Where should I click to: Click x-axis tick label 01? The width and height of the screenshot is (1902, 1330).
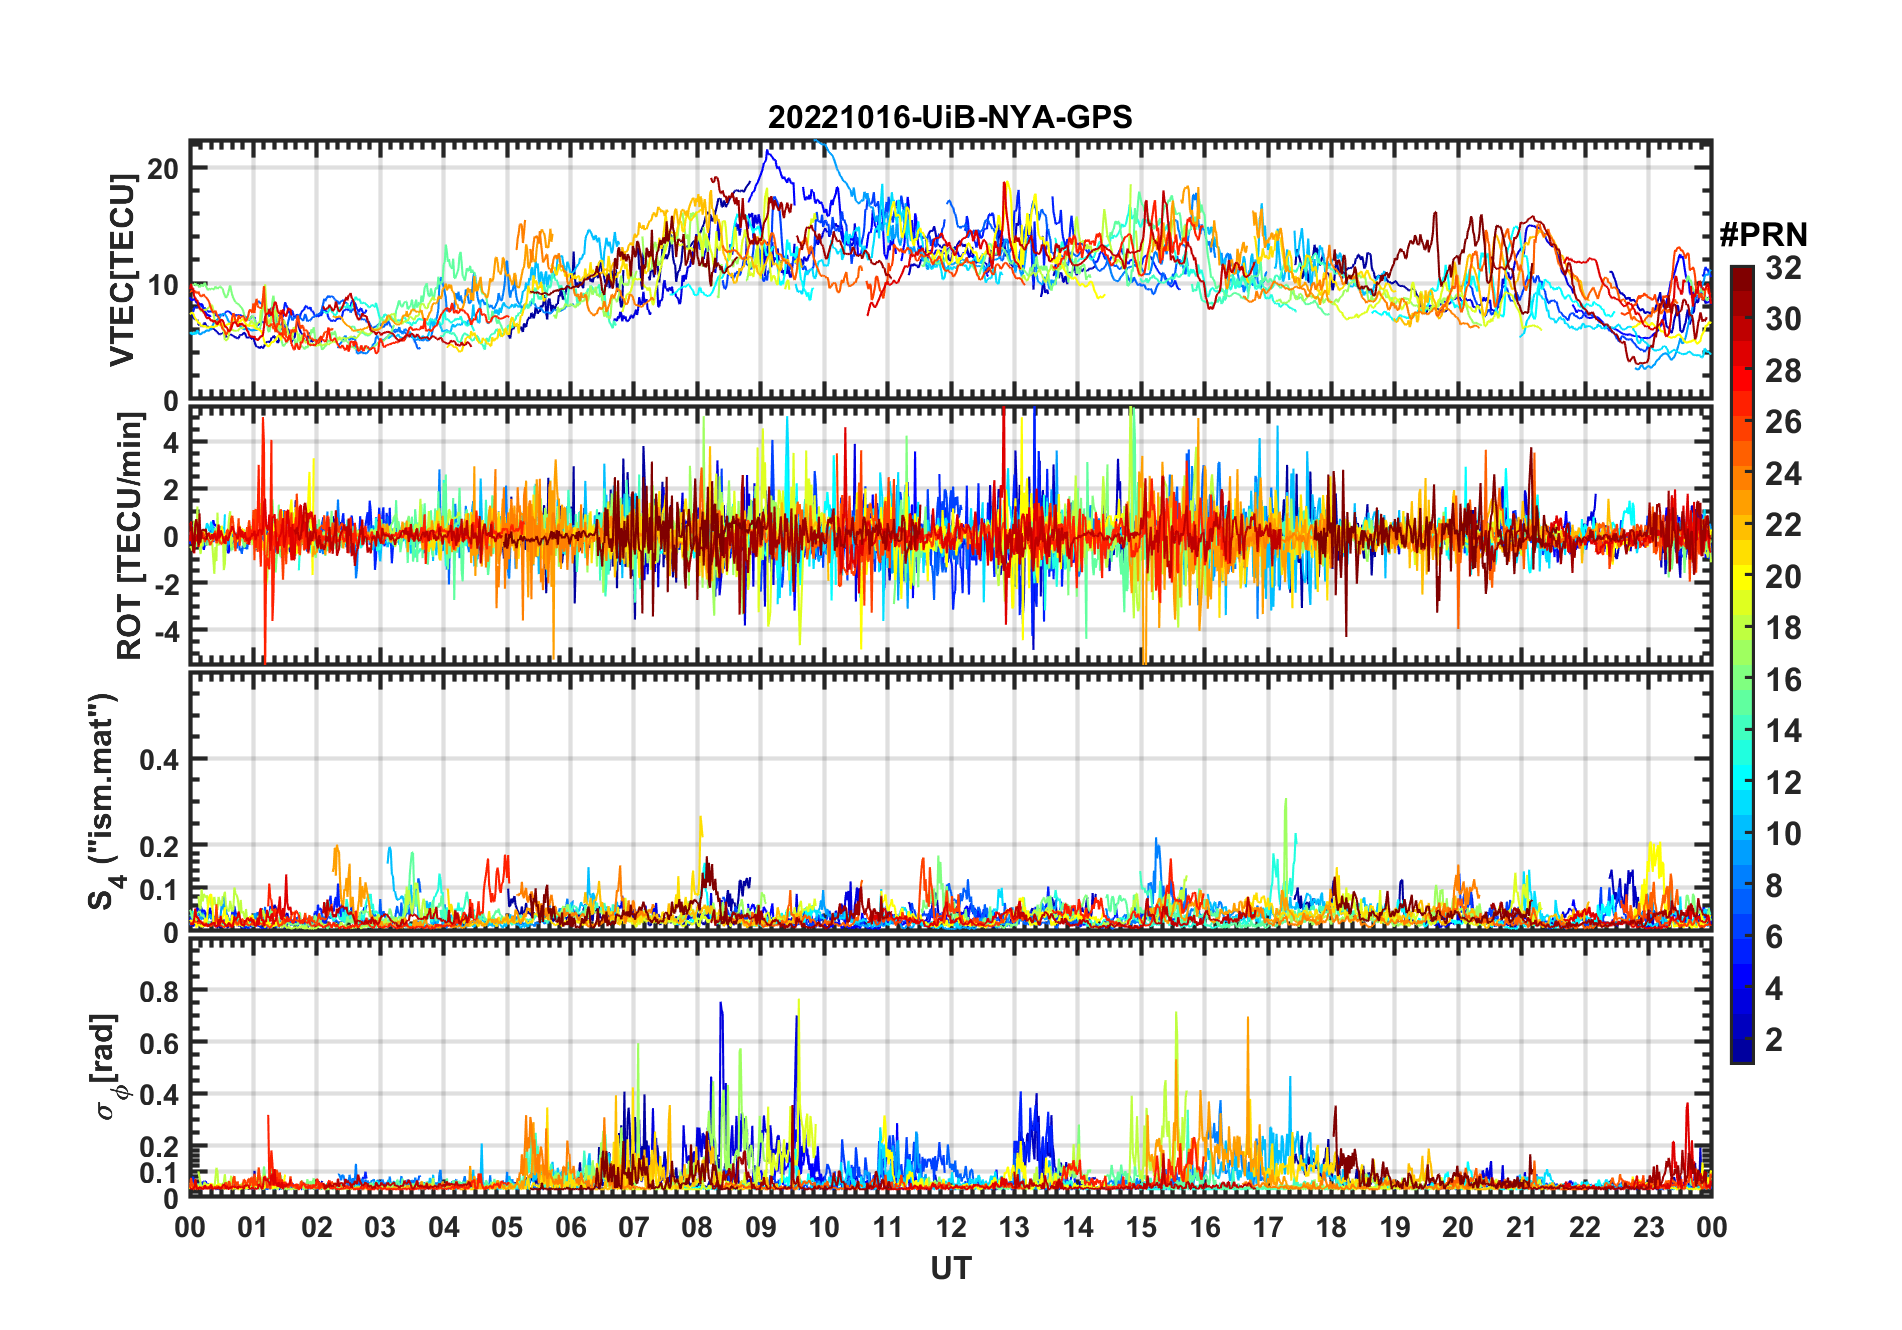point(253,1227)
